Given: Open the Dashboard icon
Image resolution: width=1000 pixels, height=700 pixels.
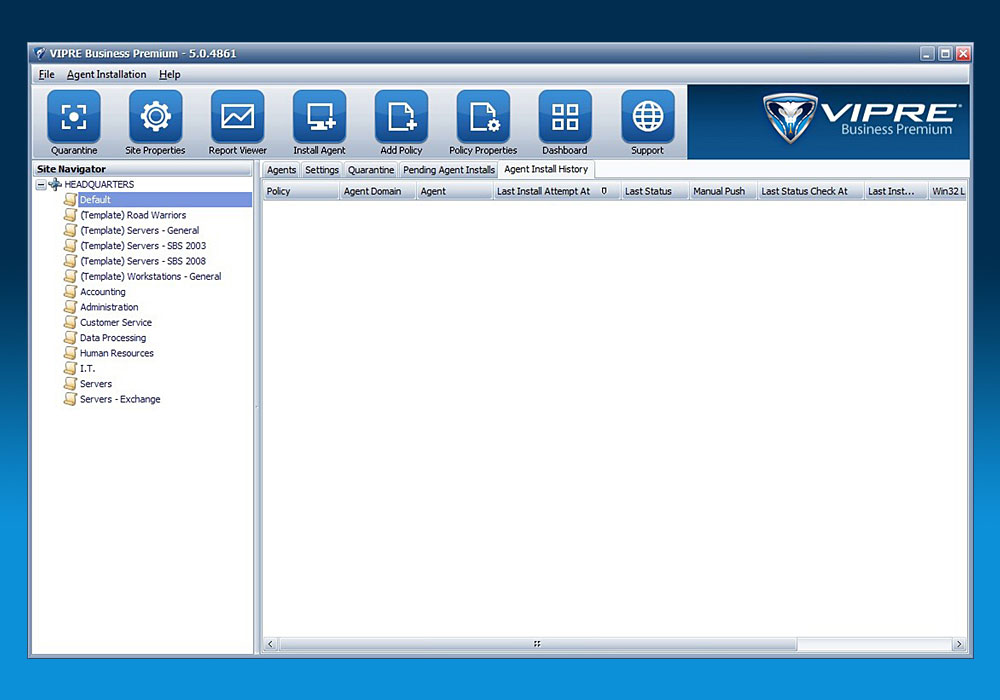Looking at the screenshot, I should point(565,117).
